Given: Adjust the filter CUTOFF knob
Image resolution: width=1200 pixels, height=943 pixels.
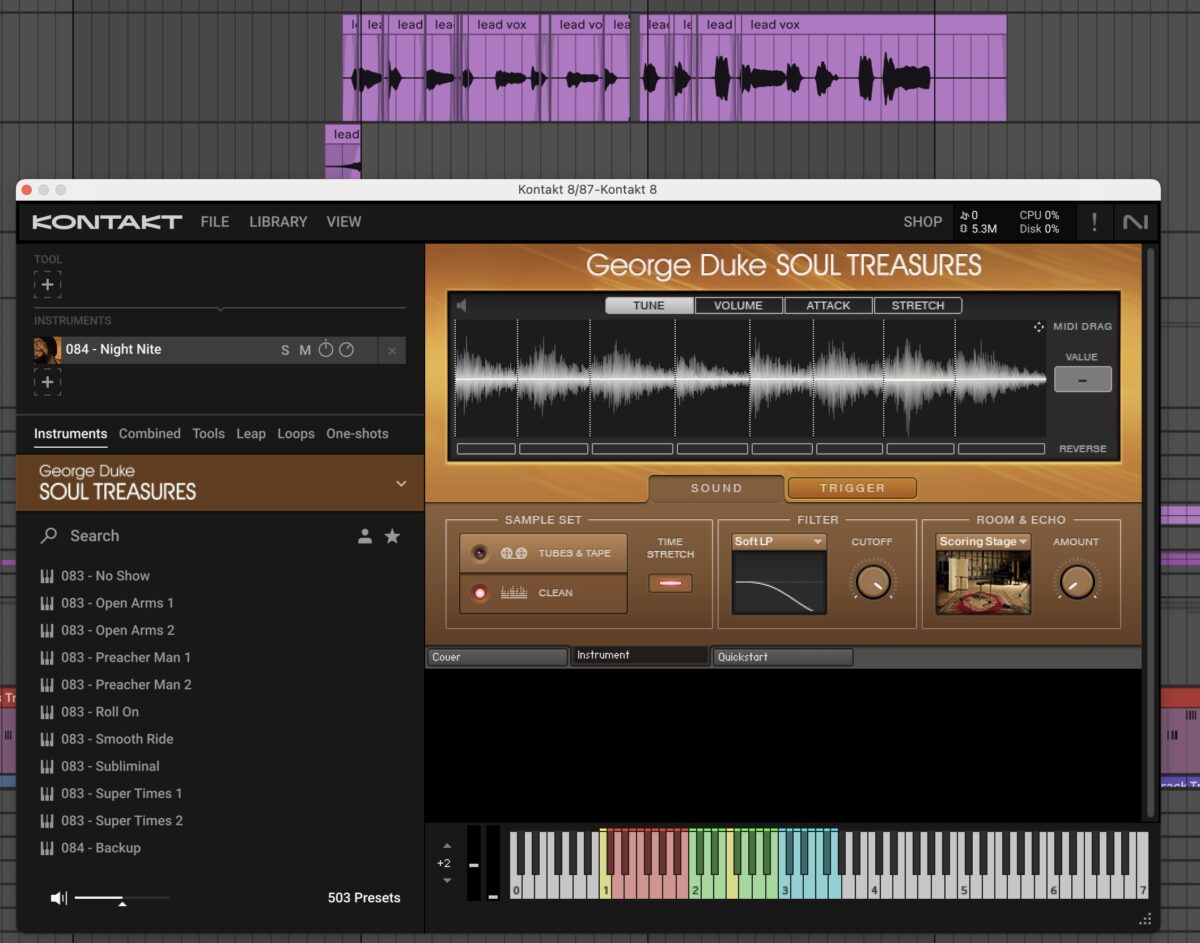Looking at the screenshot, I should point(872,580).
